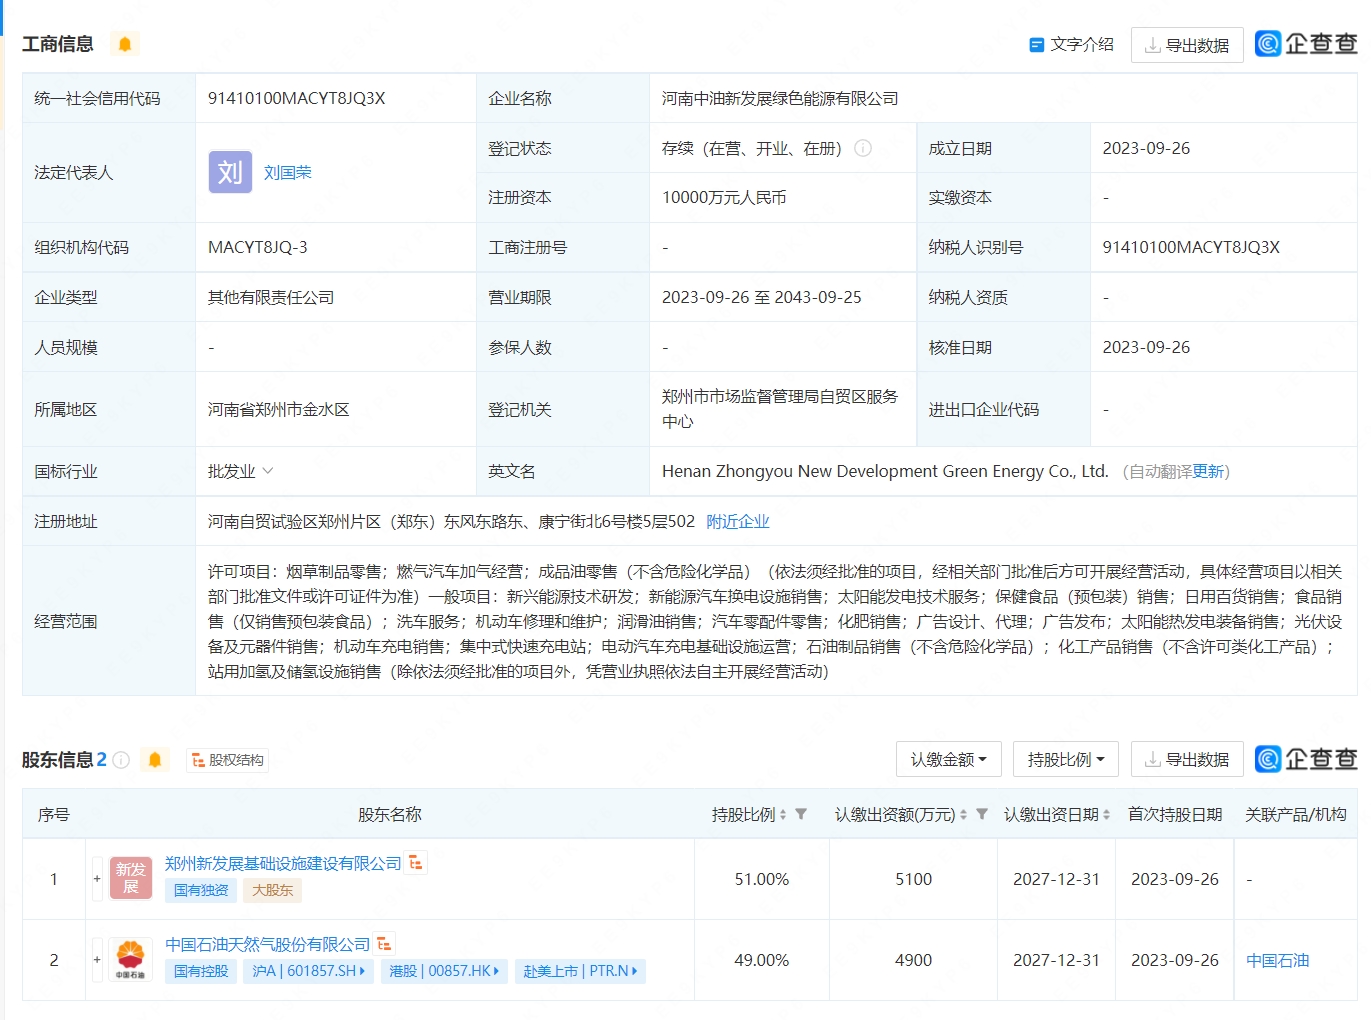Select English name Henan Zhongyou New Development

point(885,471)
